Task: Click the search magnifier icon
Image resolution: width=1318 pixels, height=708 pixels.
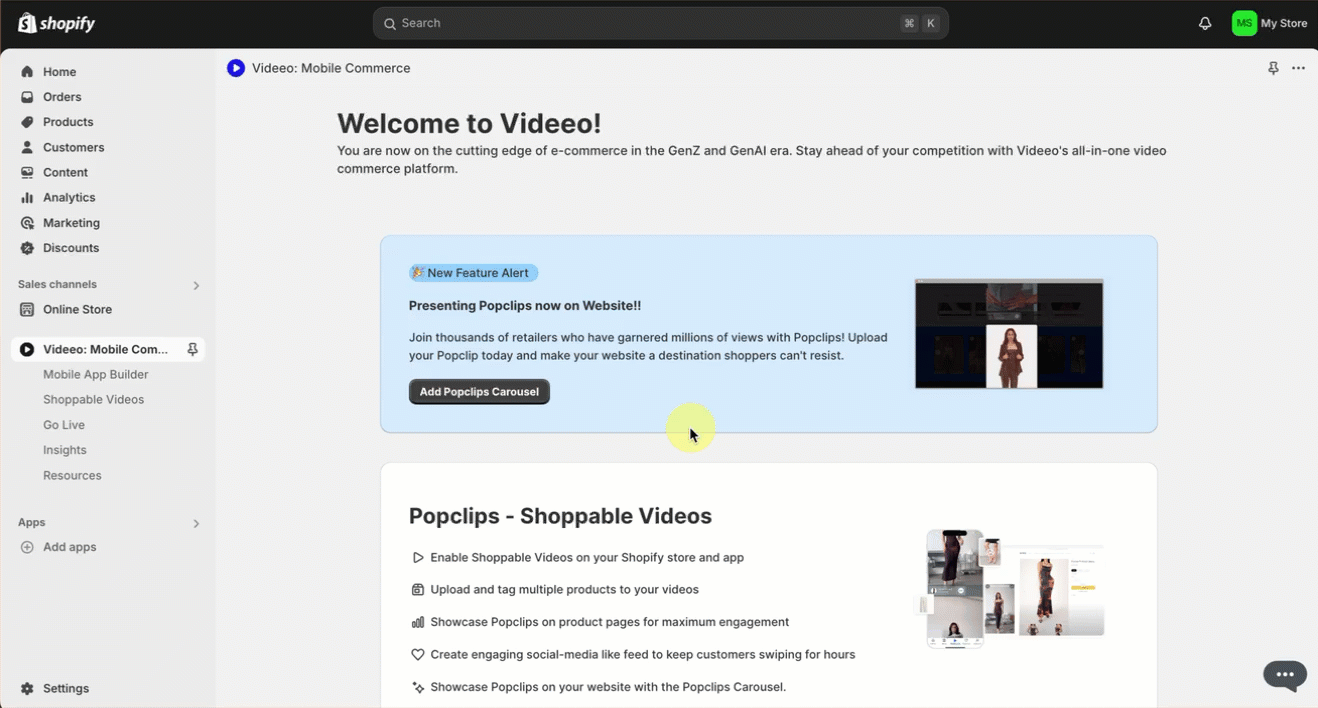Action: point(390,23)
